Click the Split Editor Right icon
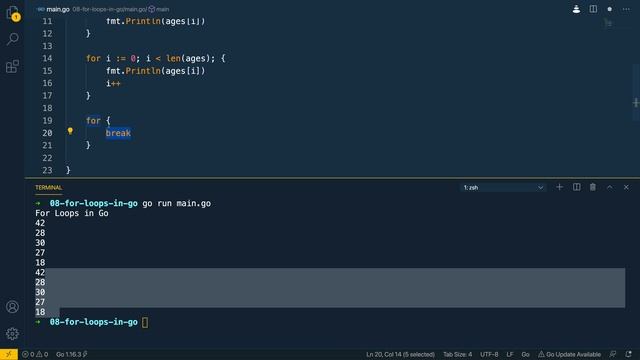This screenshot has width=640, height=360. coord(593,9)
